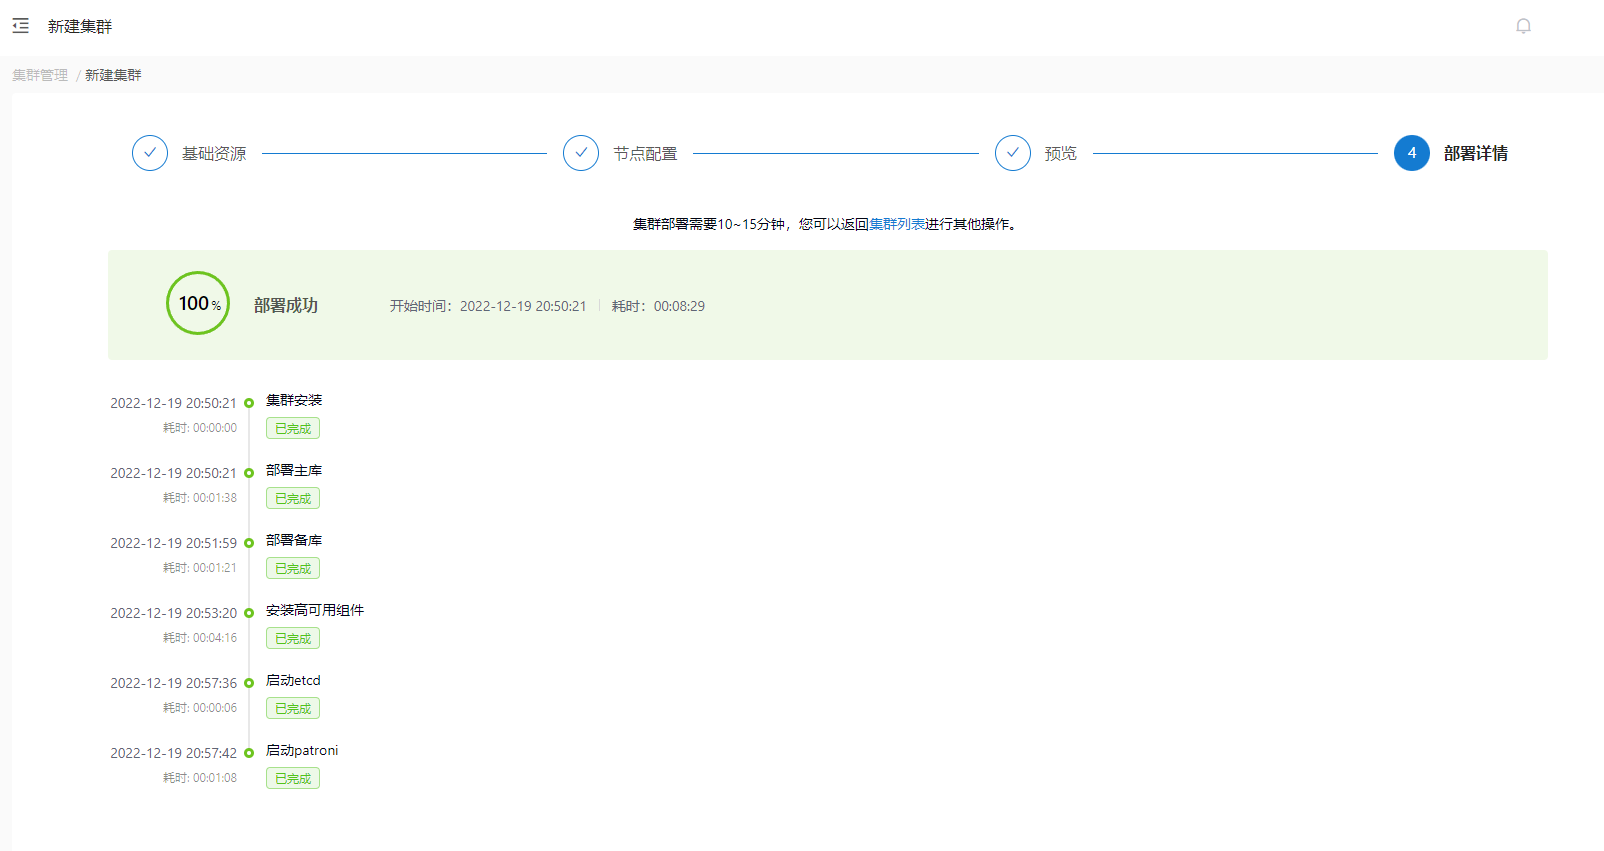
Task: Select the 部署主库 step title
Action: tap(294, 470)
